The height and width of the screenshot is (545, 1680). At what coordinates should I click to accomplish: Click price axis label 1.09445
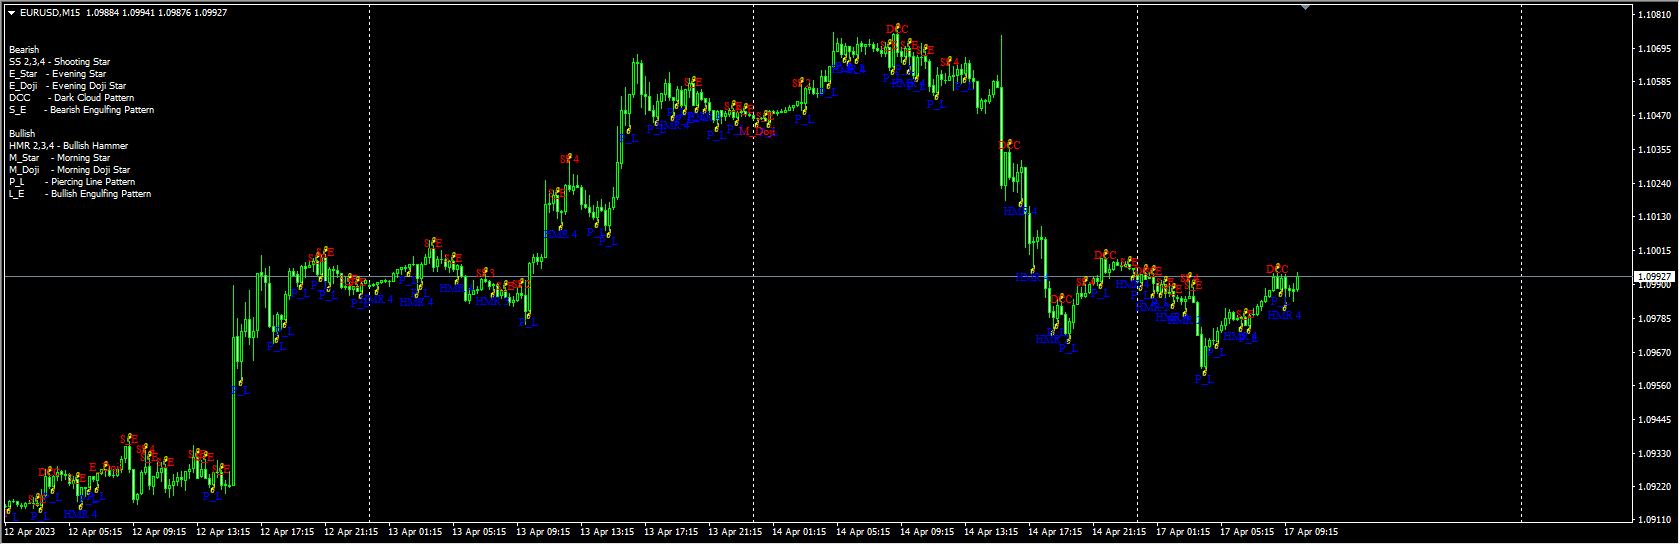(x=1655, y=420)
